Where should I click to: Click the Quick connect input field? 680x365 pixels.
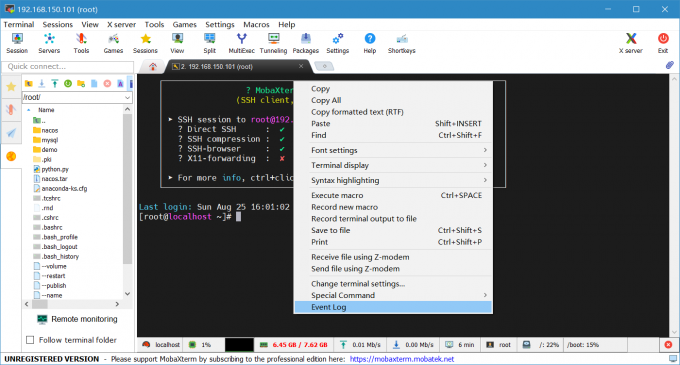(68, 66)
